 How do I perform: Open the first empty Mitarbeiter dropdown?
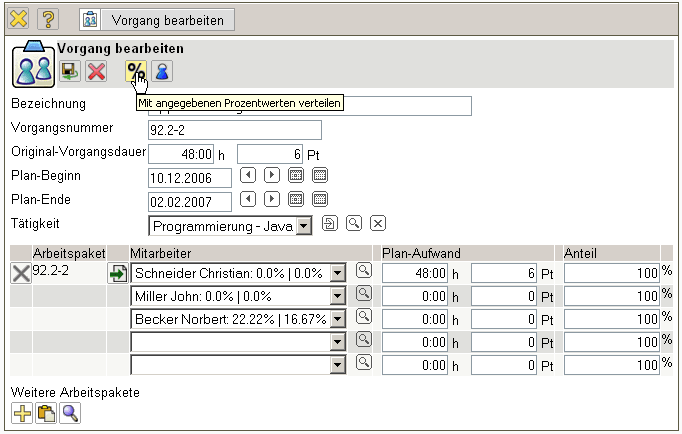point(338,342)
